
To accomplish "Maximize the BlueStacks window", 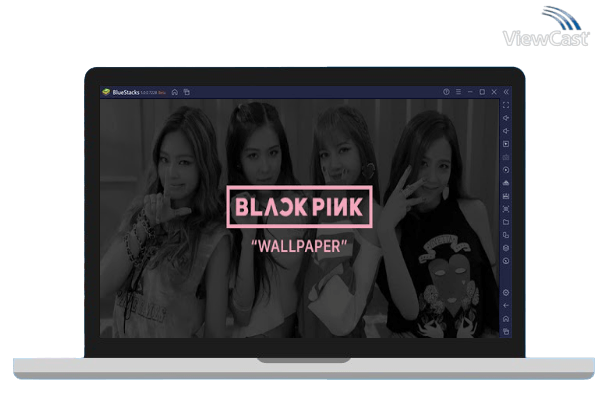I will (x=482, y=92).
